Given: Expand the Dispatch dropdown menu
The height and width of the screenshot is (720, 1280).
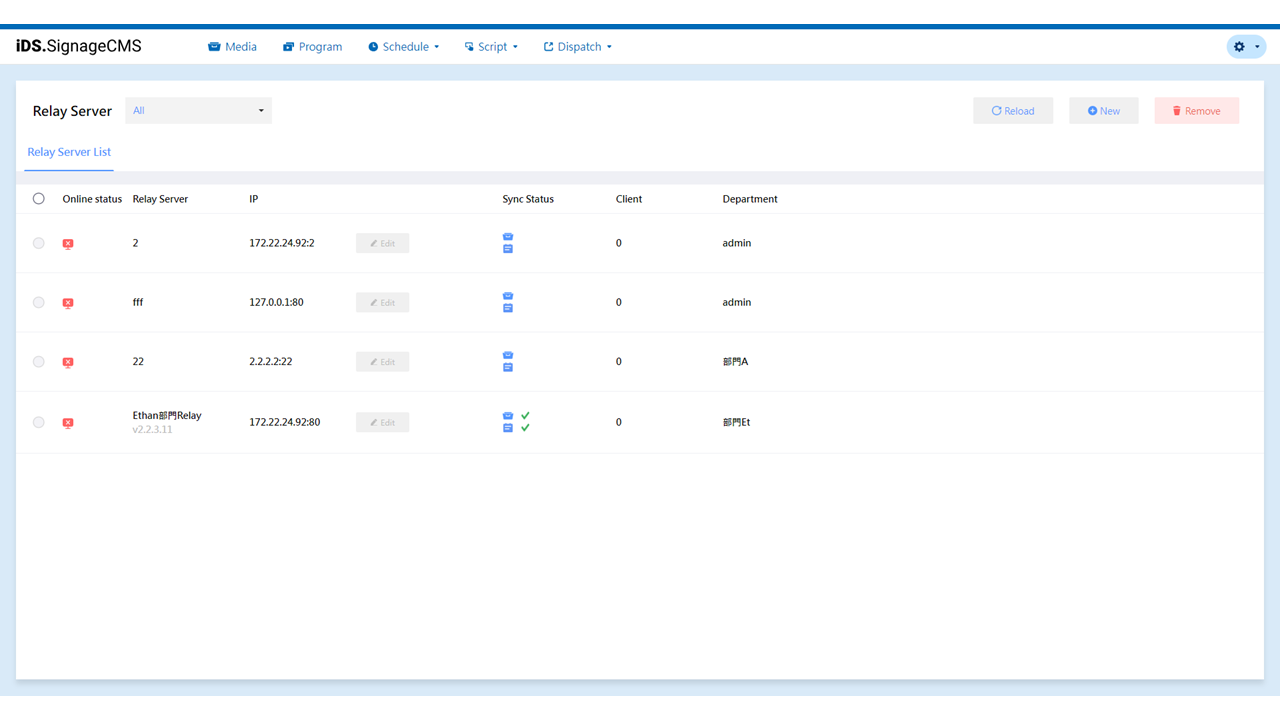Looking at the screenshot, I should (578, 47).
